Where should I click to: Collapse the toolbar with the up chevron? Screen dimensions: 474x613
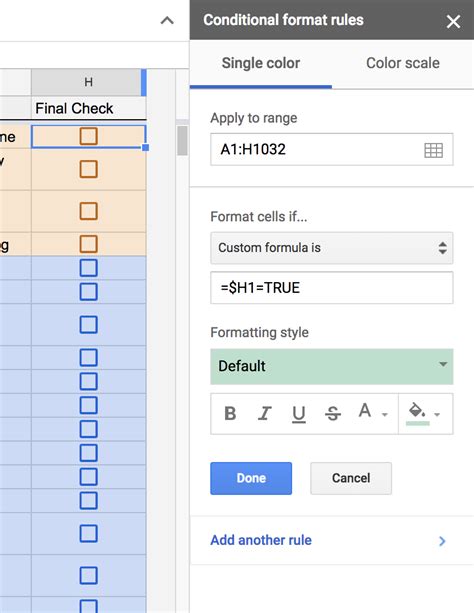(x=167, y=20)
